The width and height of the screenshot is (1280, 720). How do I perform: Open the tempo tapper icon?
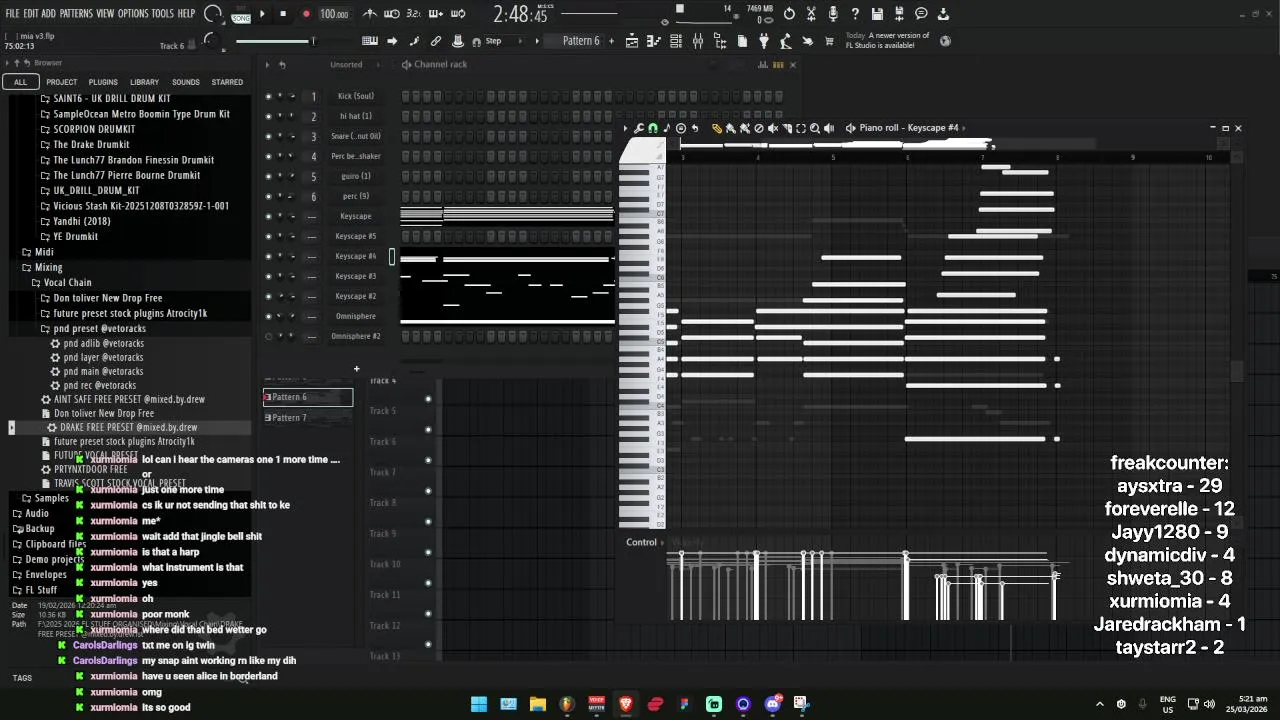click(786, 41)
